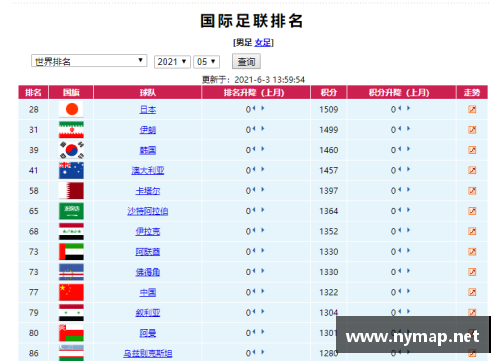Image resolution: width=500 pixels, height=362 pixels.
Task: Open the 乌兹别克斯坦 team link
Action: pyautogui.click(x=148, y=353)
